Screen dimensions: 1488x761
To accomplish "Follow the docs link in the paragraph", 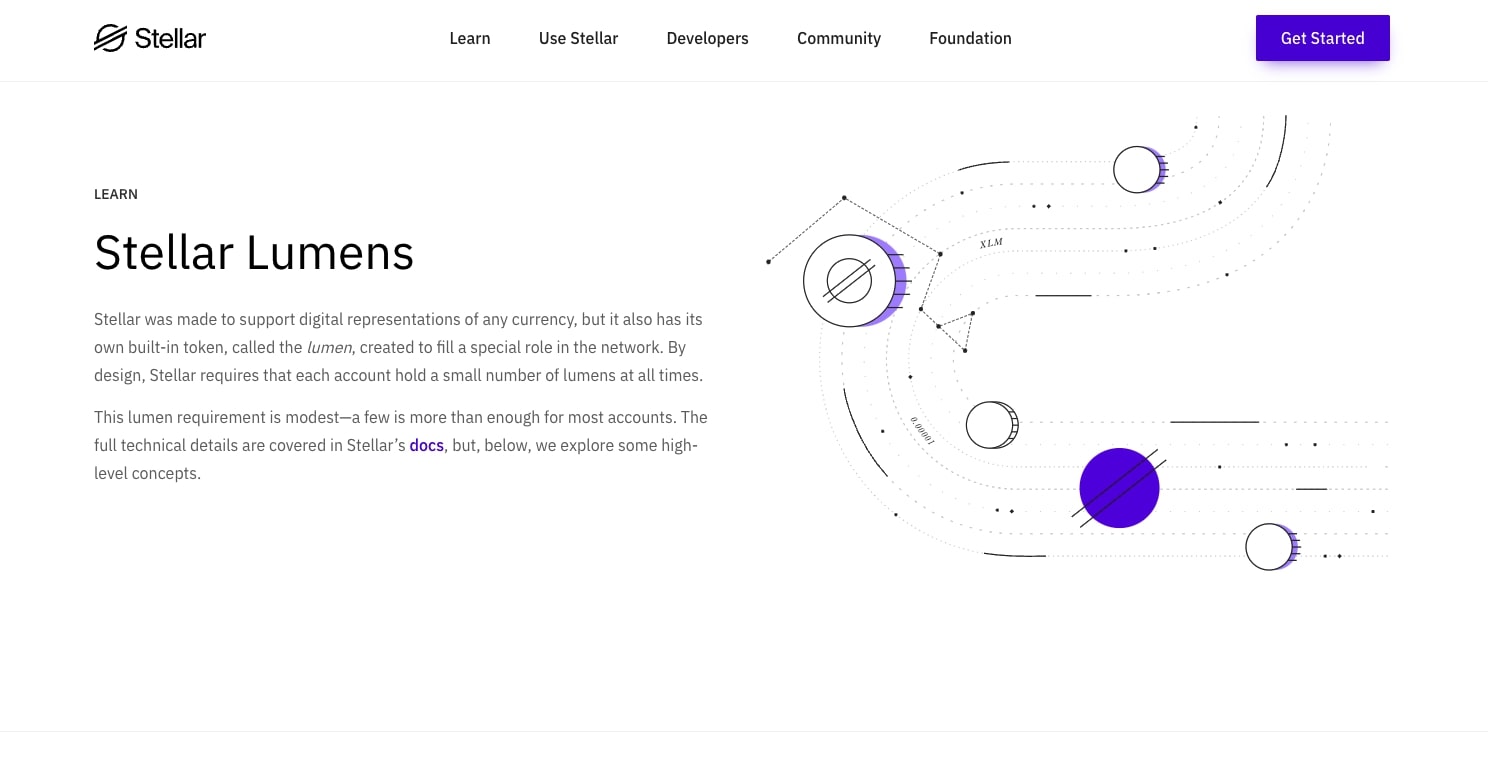I will pos(426,445).
